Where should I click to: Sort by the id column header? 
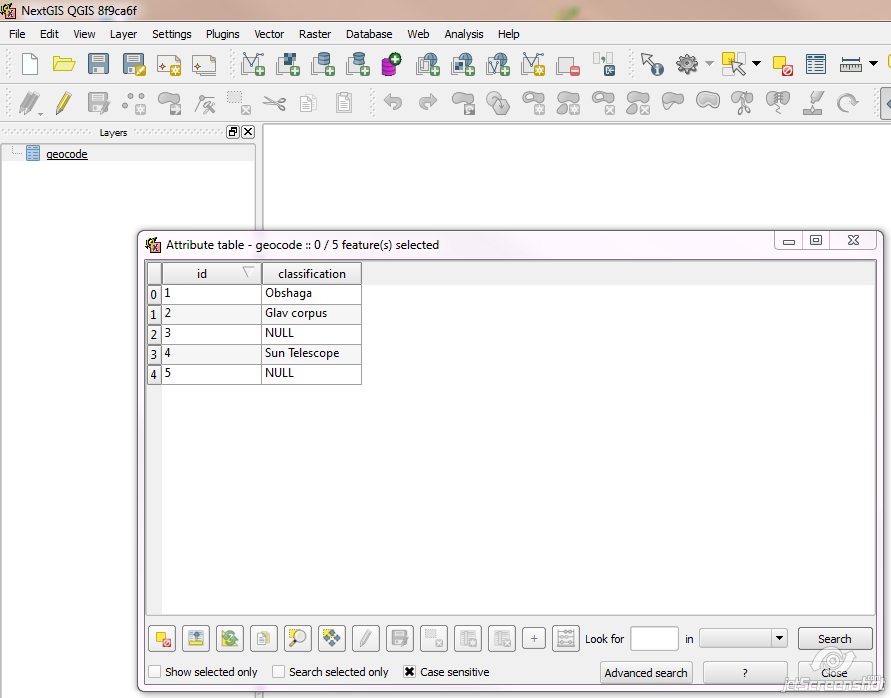[x=211, y=273]
